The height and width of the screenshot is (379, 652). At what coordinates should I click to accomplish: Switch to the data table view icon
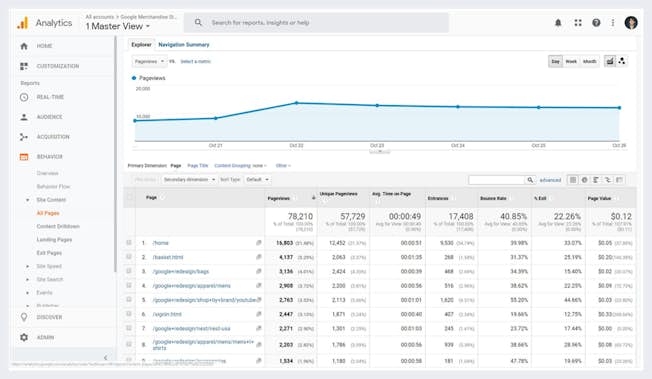(573, 180)
